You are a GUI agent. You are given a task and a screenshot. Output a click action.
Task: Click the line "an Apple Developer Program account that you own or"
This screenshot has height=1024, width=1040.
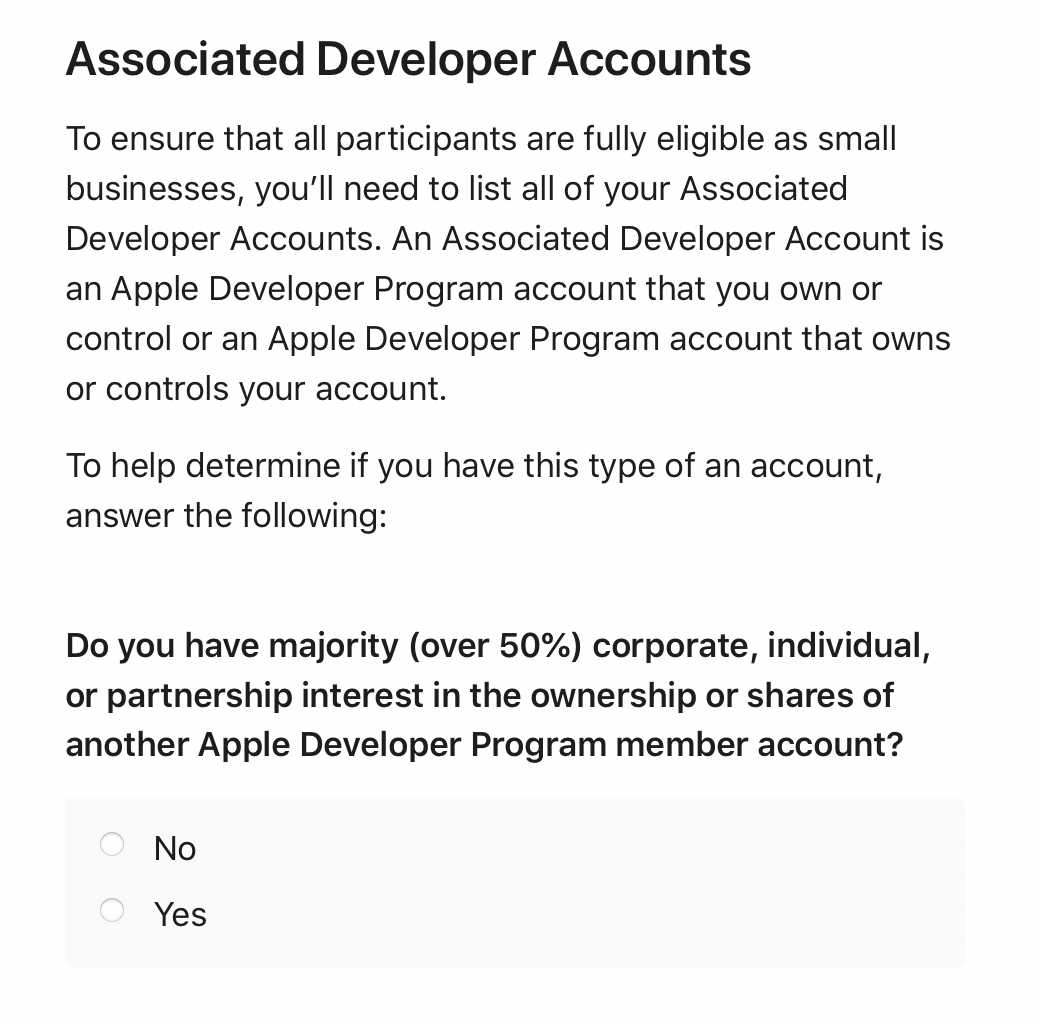(474, 290)
